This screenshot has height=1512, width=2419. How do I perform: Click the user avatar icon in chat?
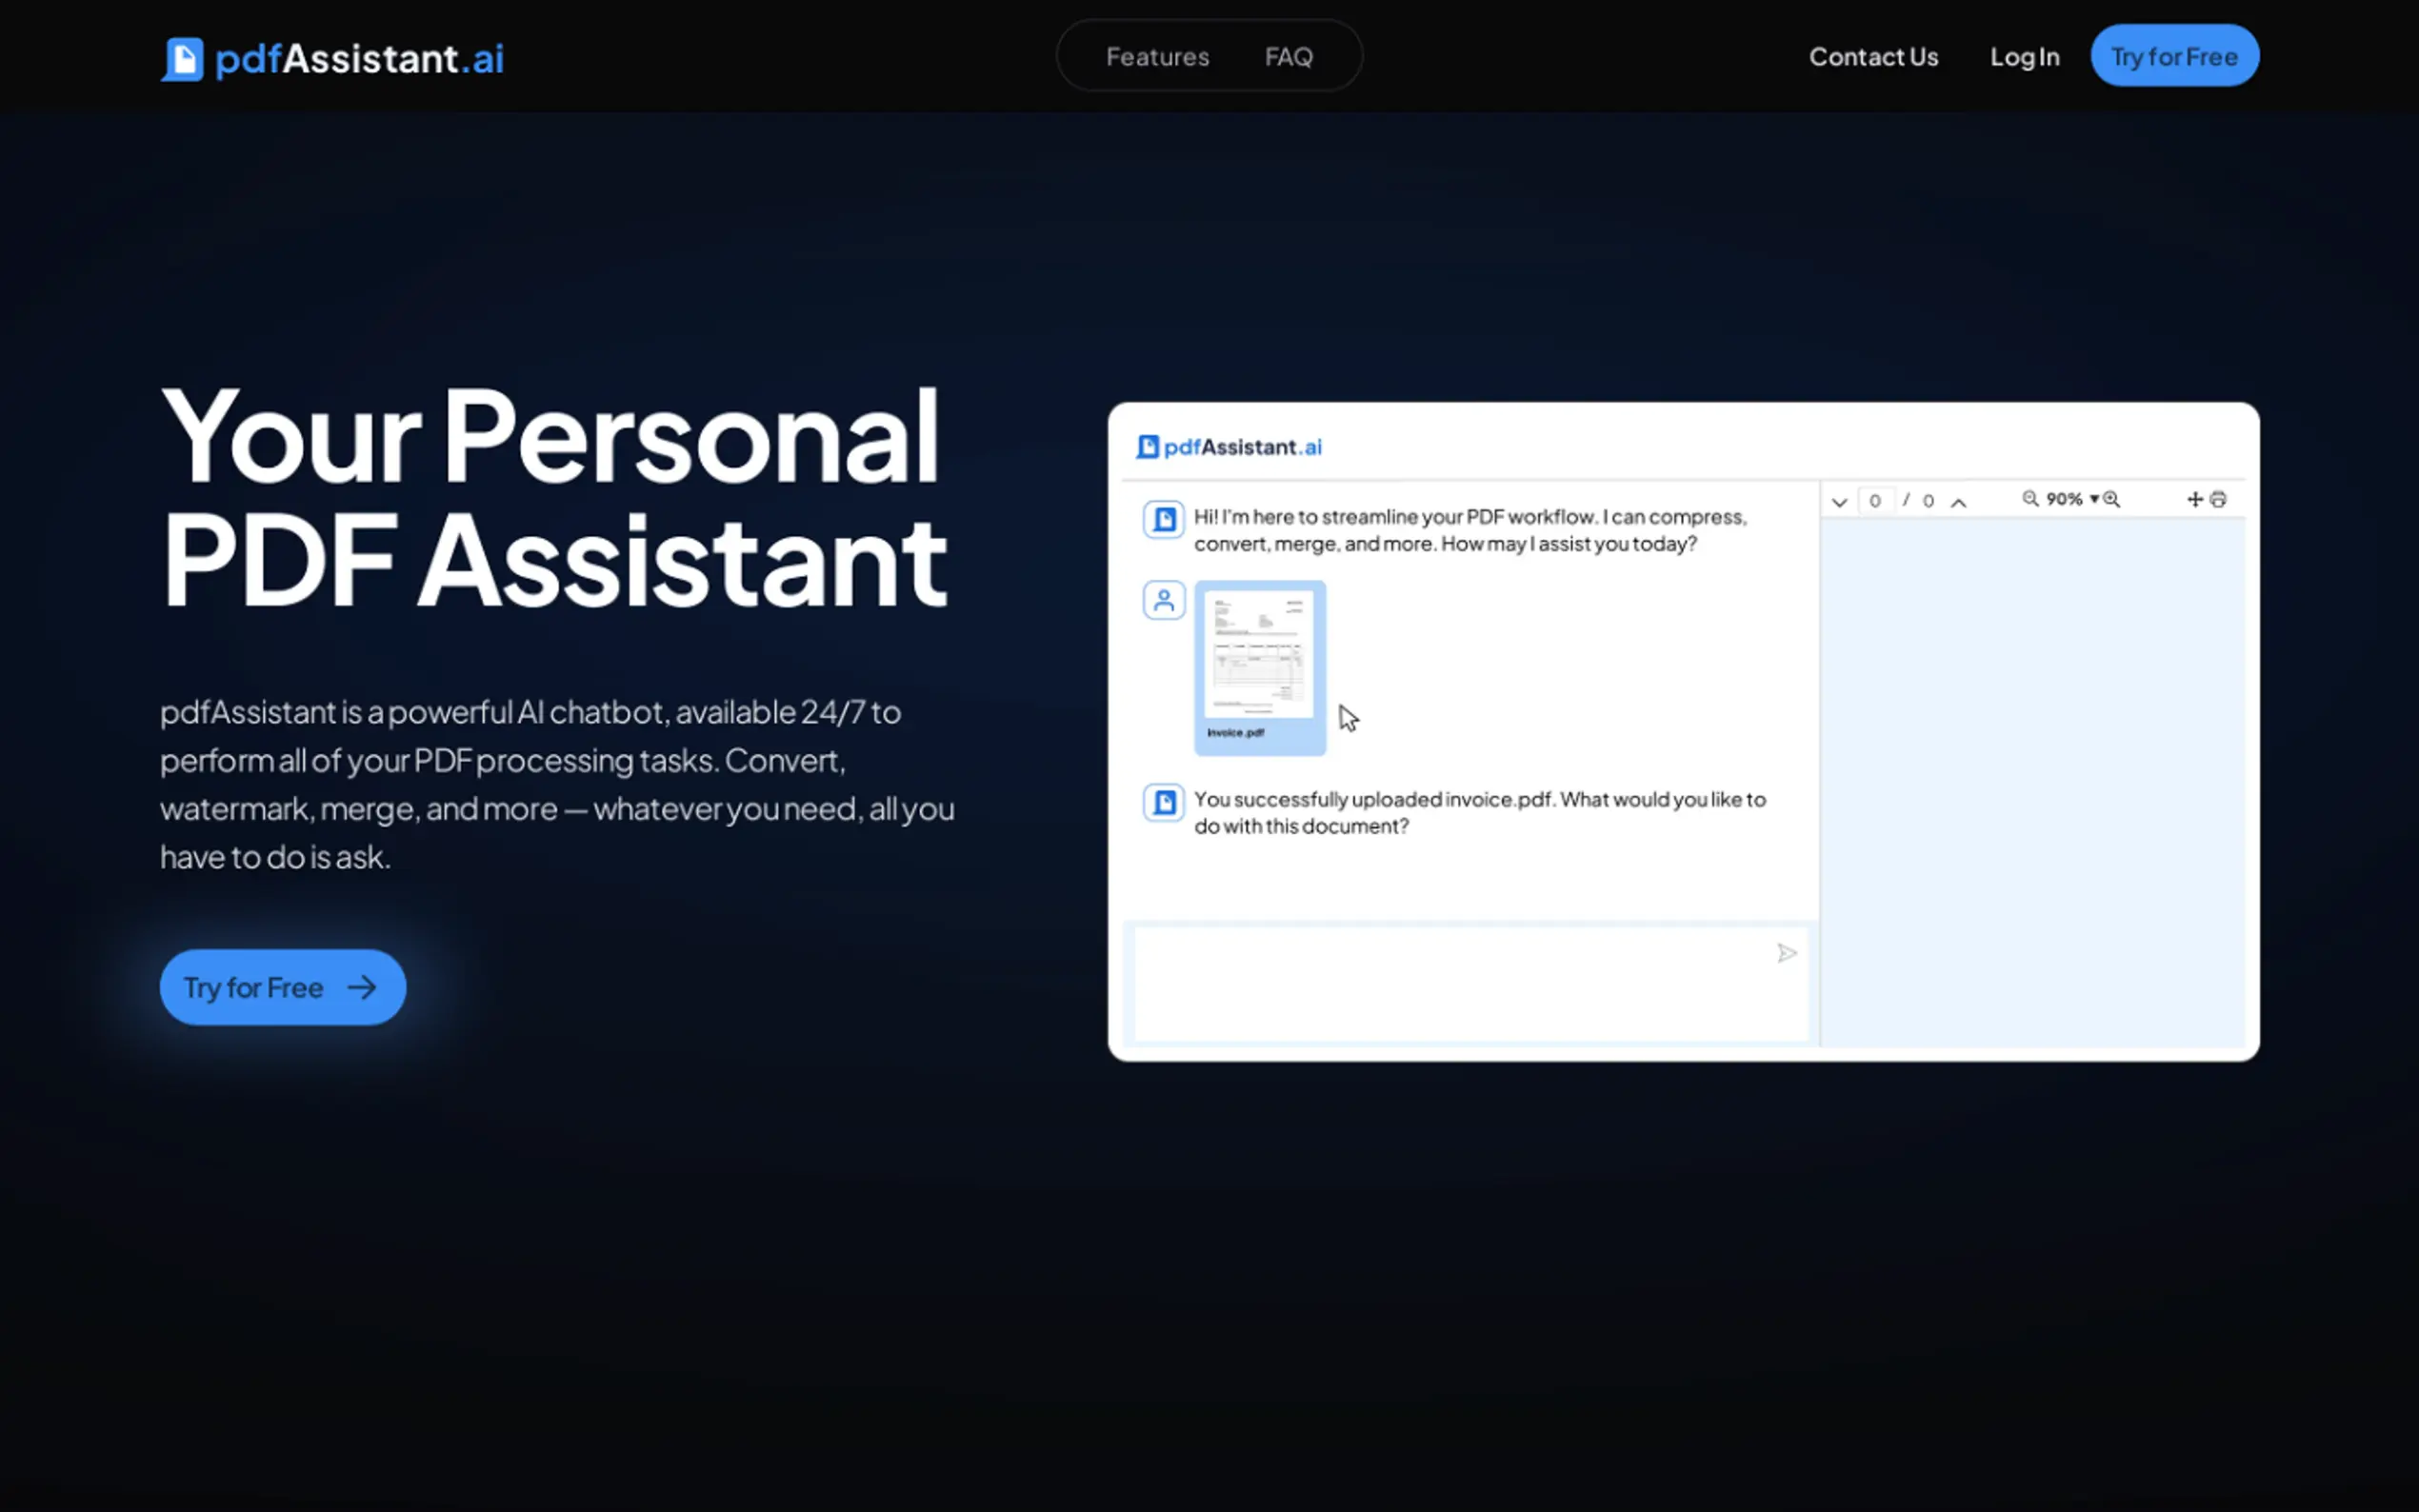tap(1163, 600)
